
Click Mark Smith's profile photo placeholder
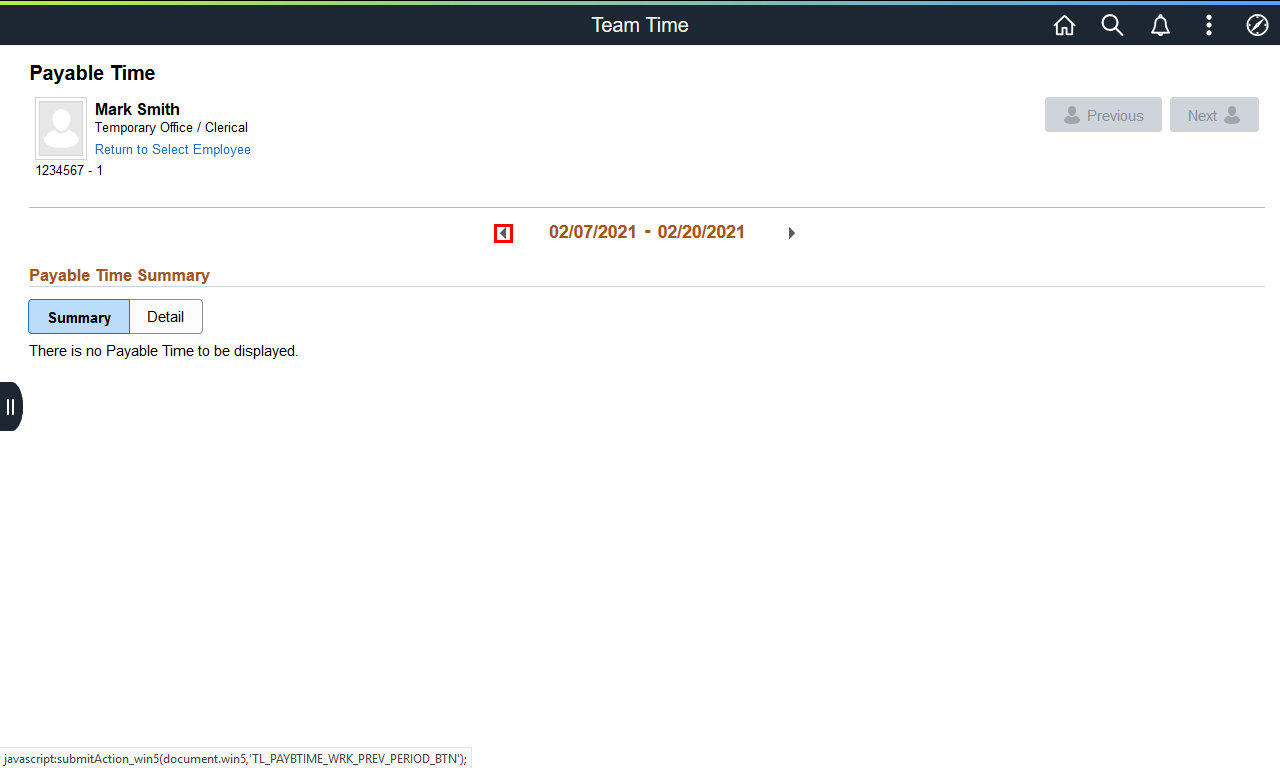click(x=61, y=128)
